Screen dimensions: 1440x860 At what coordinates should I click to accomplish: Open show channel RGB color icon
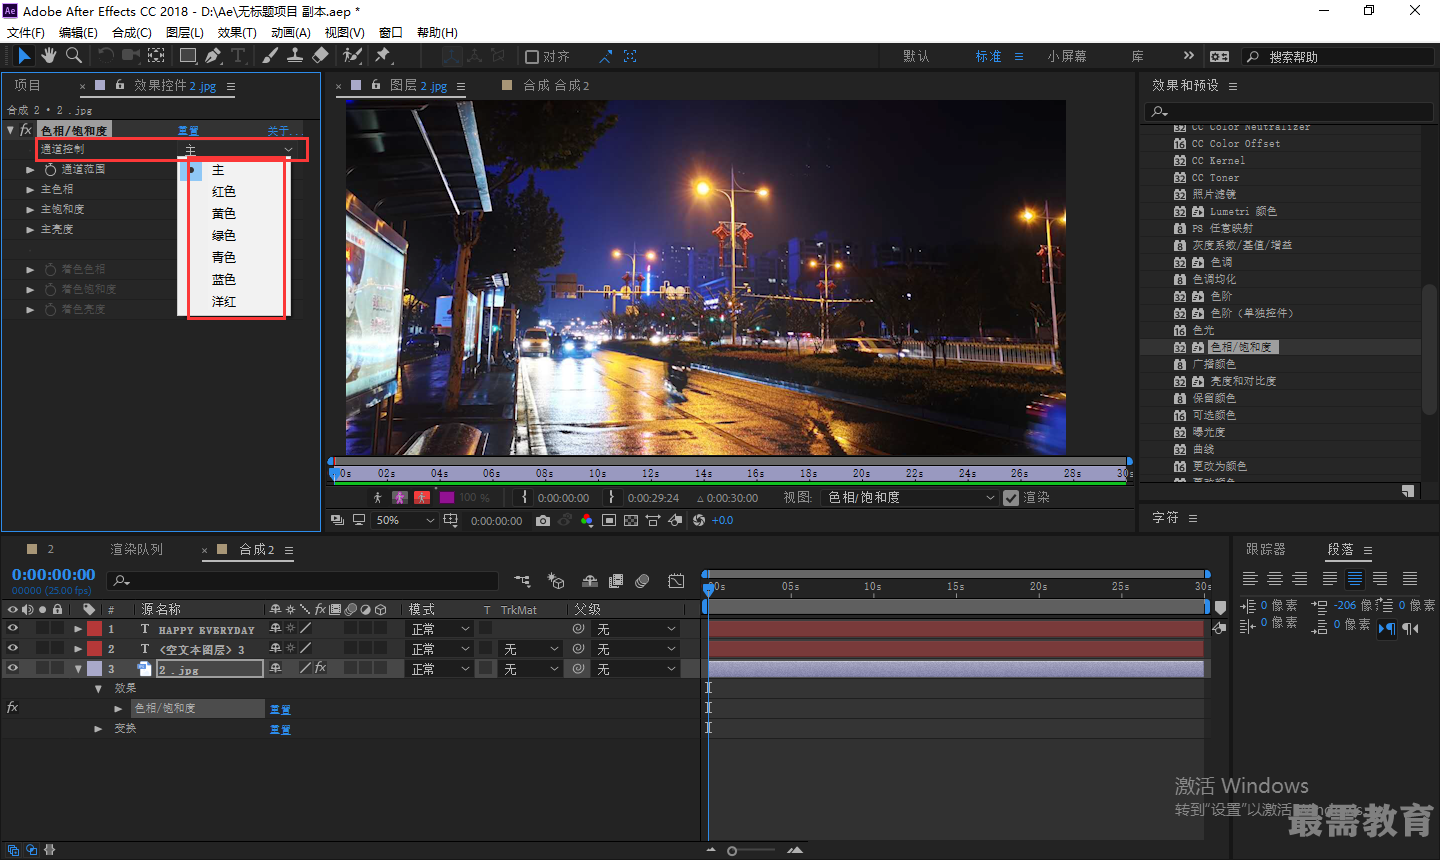pyautogui.click(x=587, y=521)
